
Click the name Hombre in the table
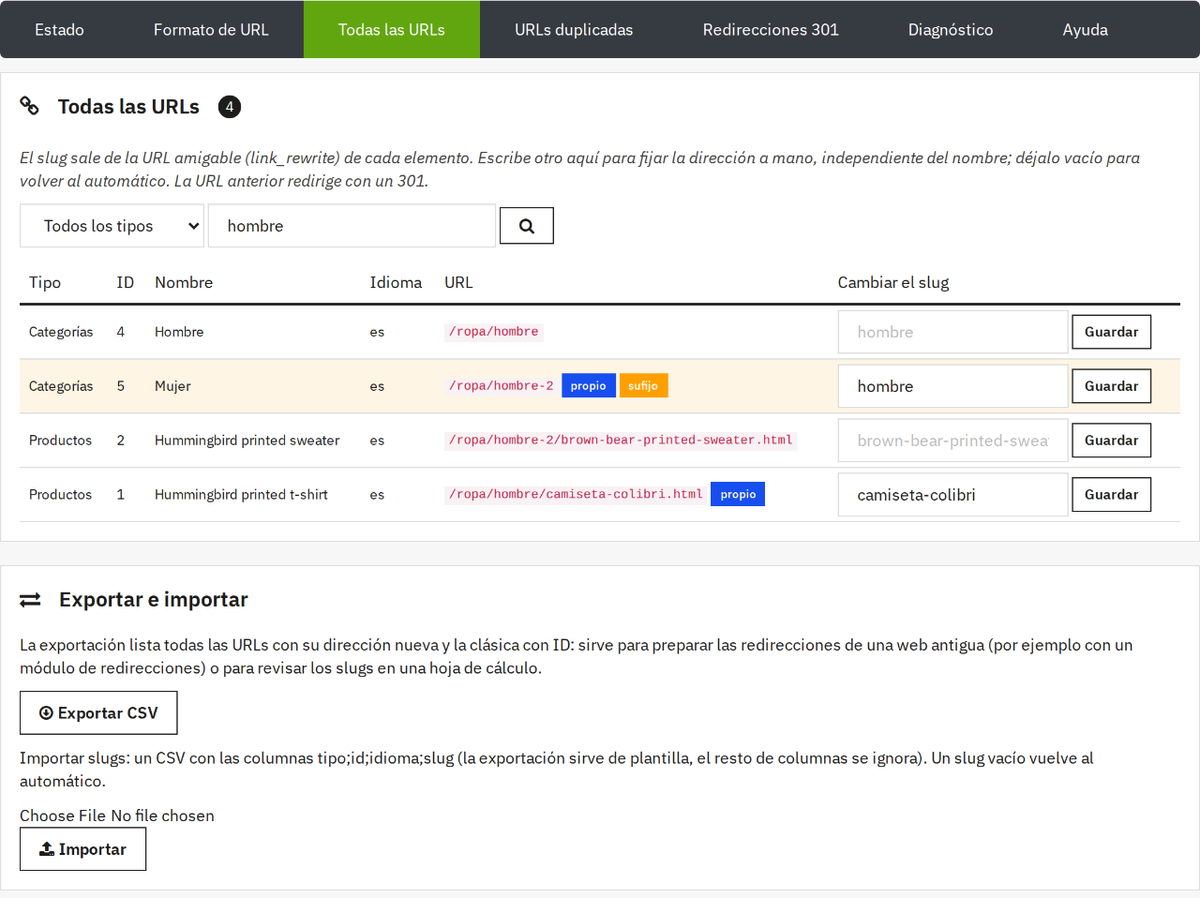pos(179,332)
